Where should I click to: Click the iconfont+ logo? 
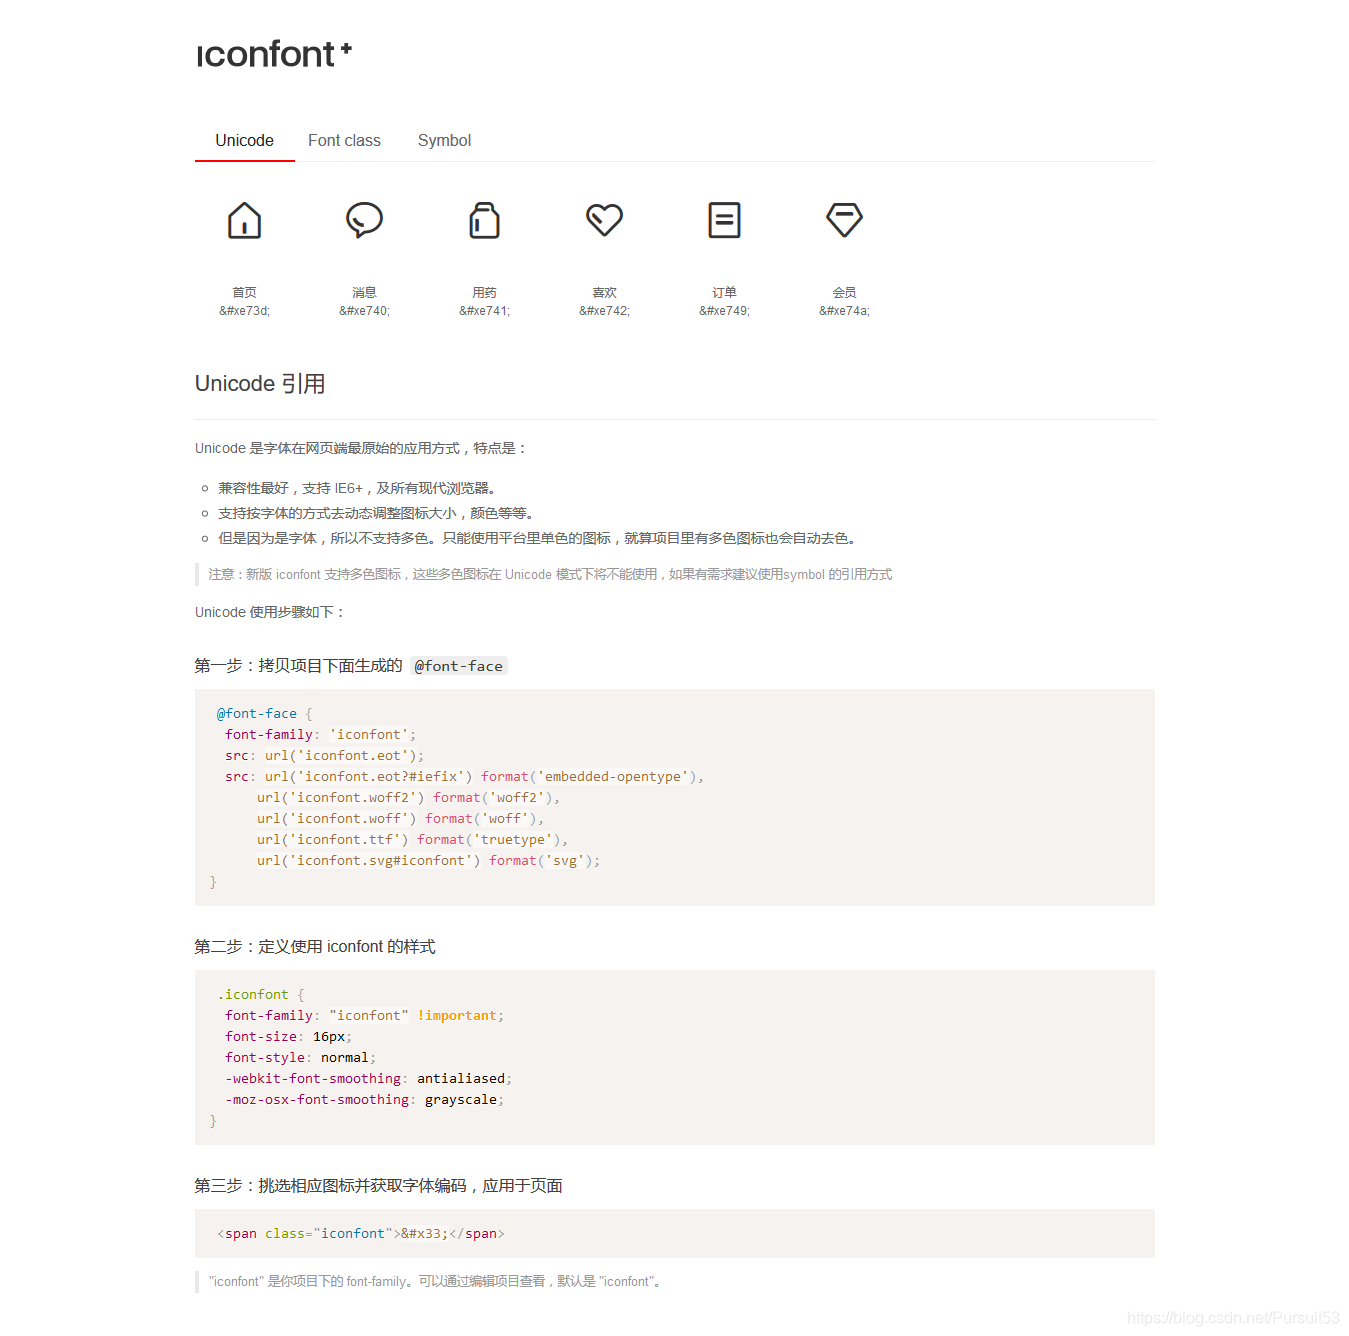(x=274, y=54)
